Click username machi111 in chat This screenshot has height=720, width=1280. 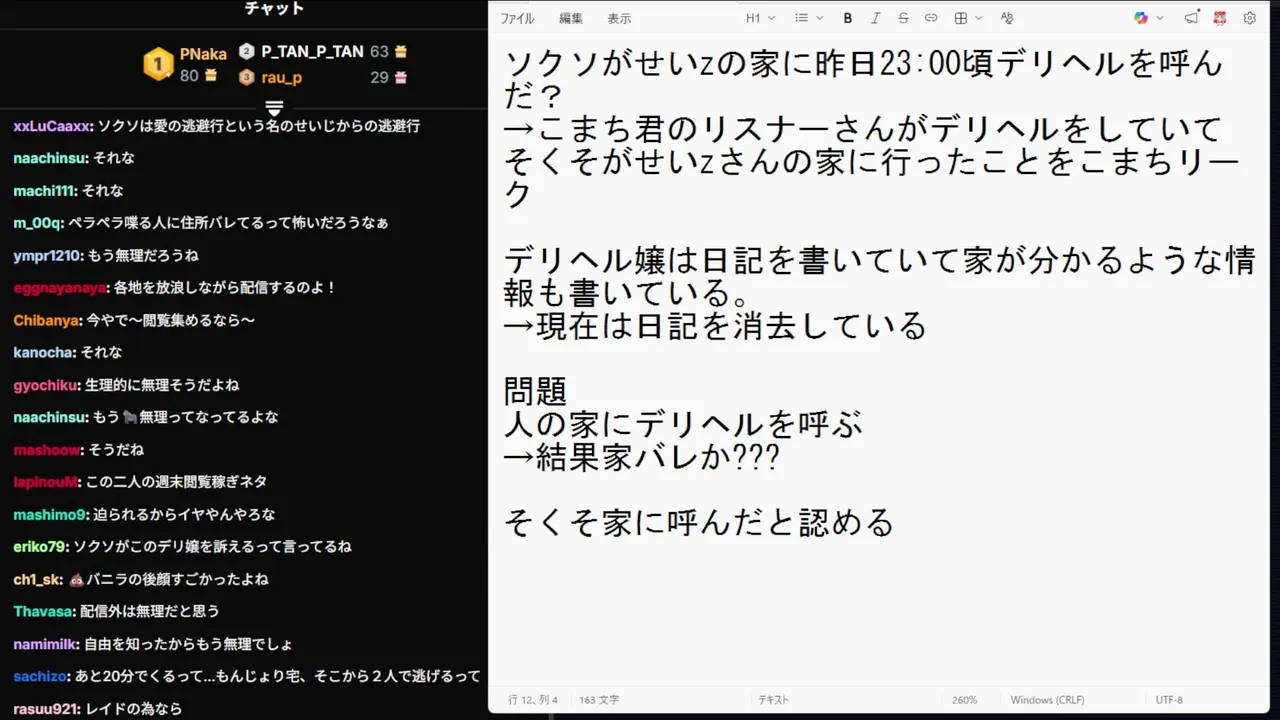[x=43, y=190]
